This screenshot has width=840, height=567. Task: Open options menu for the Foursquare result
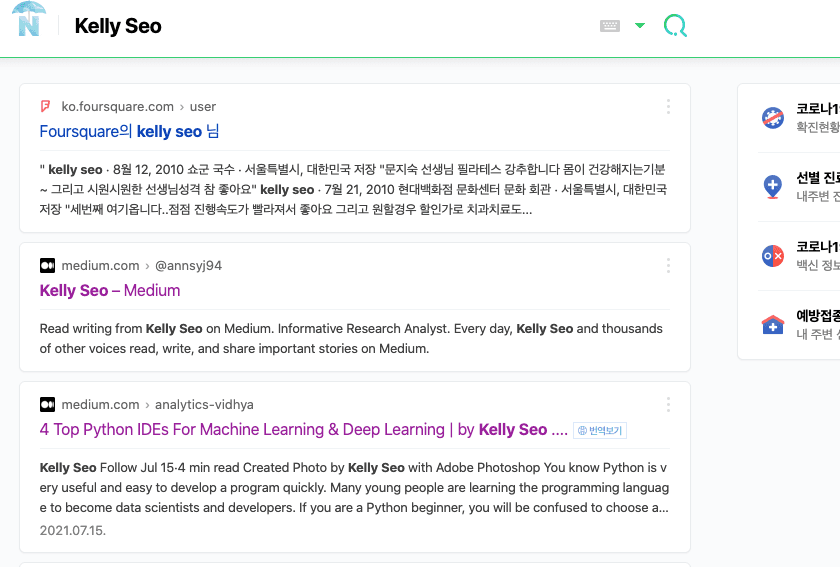tap(668, 106)
